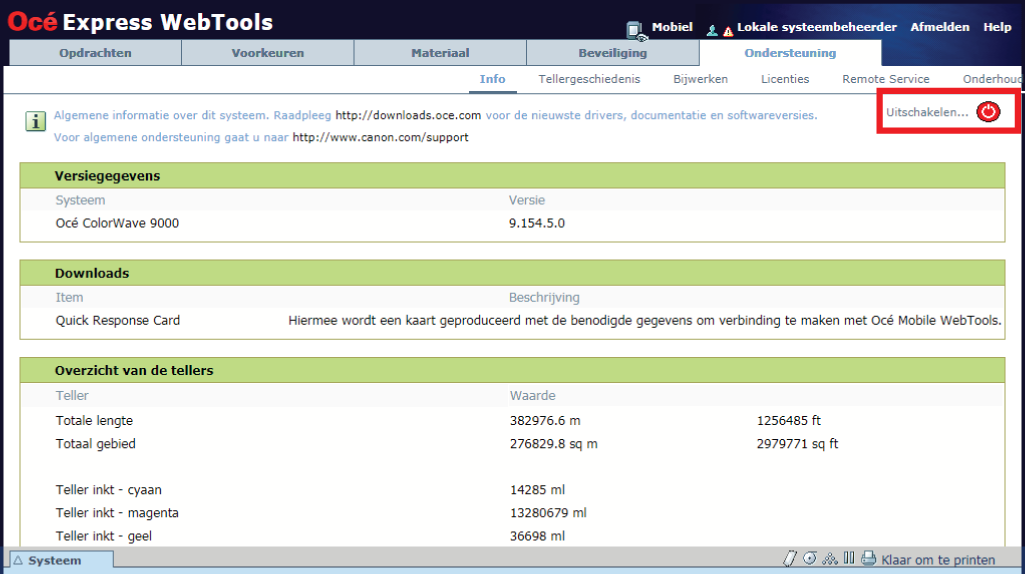Open the Voorkeuren tab
The height and width of the screenshot is (574, 1025).
pos(268,53)
